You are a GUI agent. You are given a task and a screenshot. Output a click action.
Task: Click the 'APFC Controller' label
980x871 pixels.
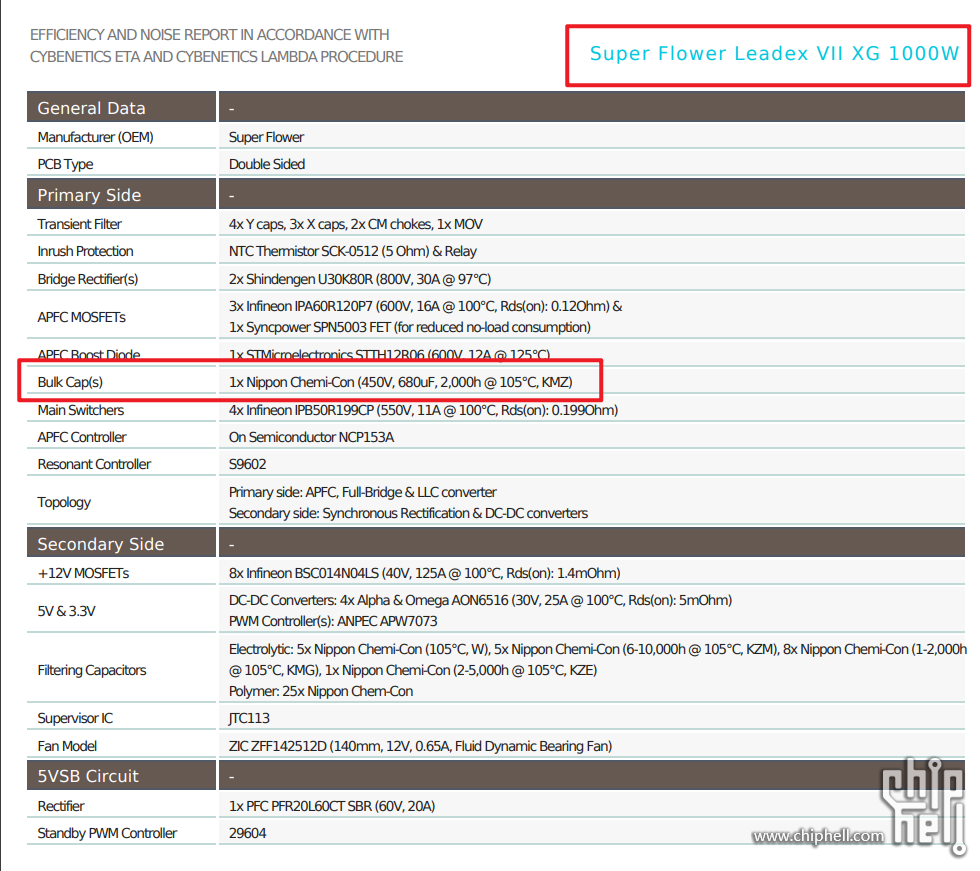click(x=82, y=437)
